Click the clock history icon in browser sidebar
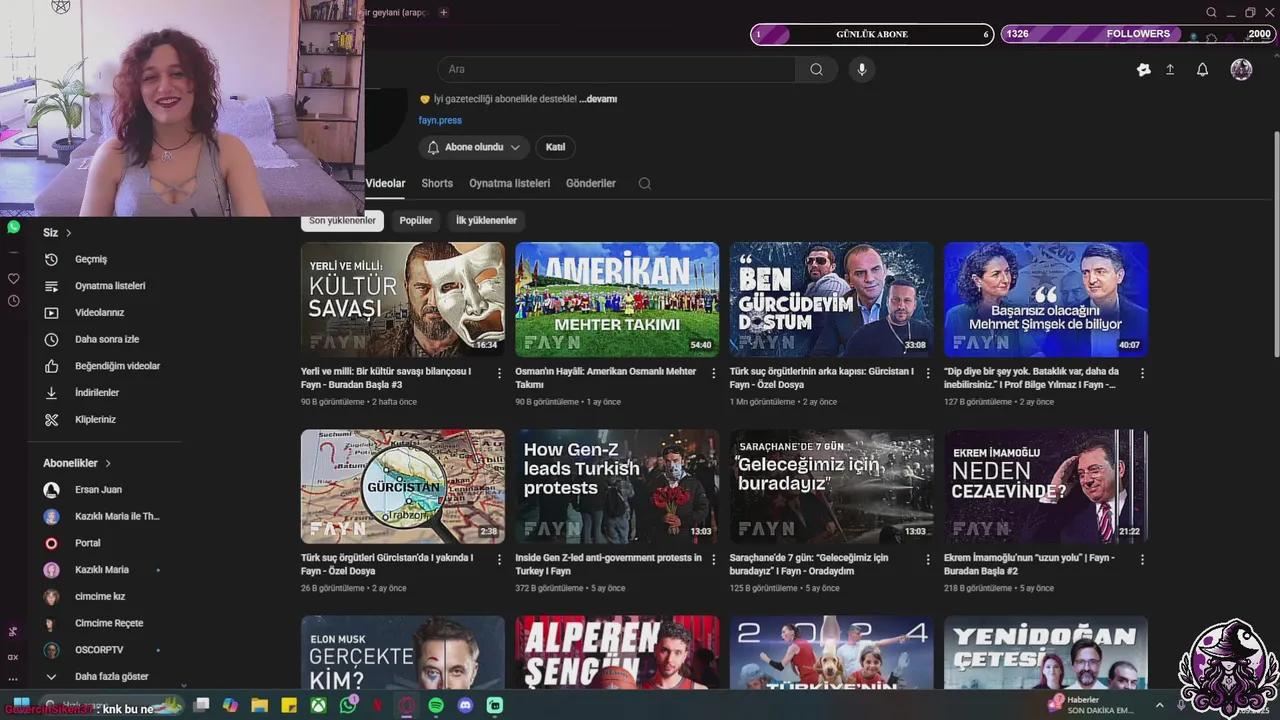 click(x=13, y=301)
